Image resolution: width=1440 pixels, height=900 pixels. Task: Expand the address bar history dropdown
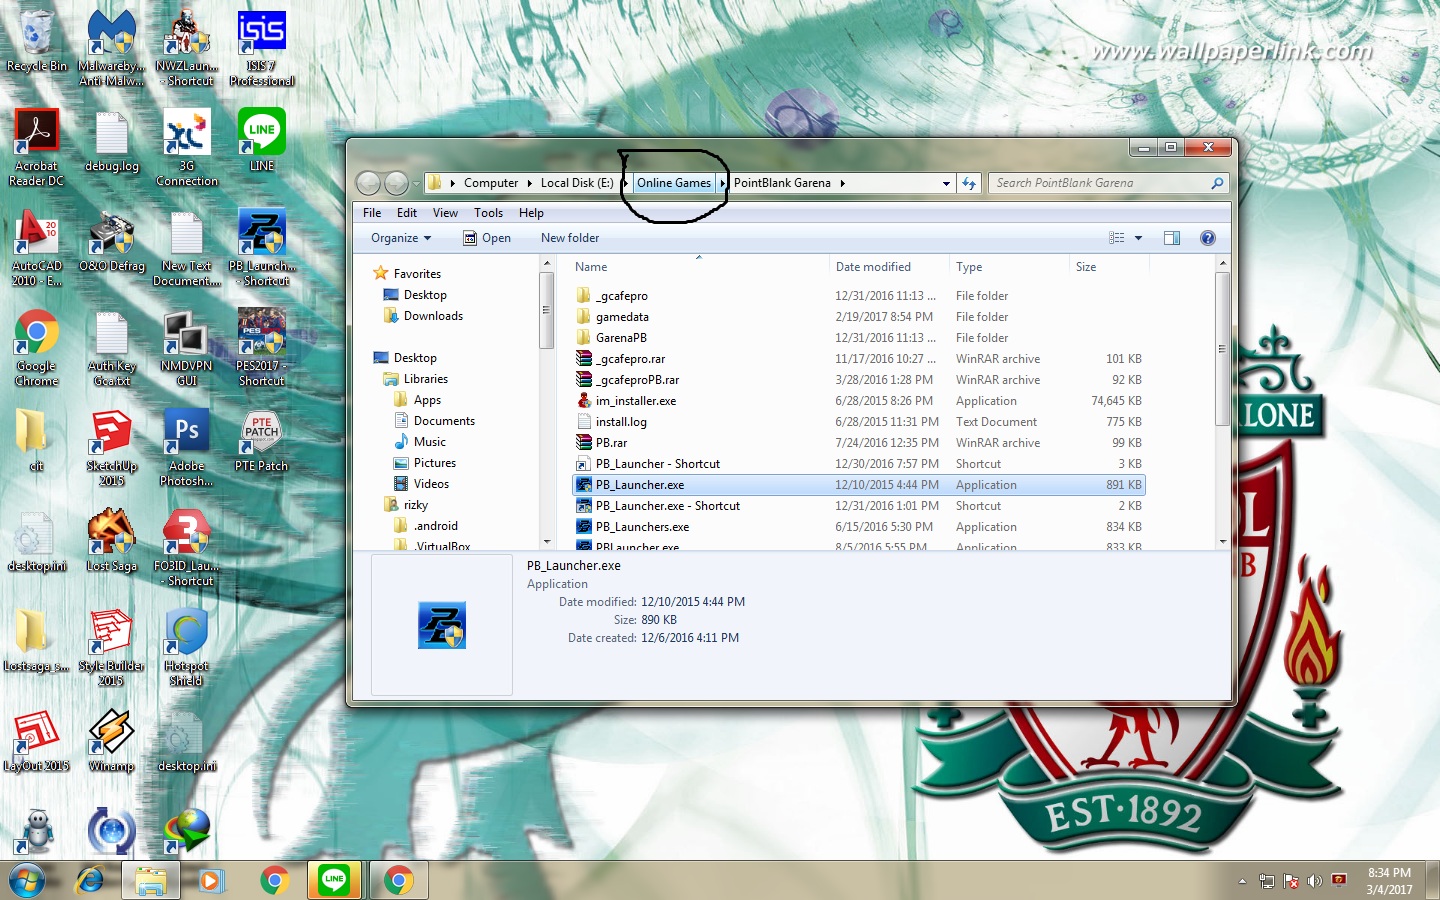tap(946, 183)
